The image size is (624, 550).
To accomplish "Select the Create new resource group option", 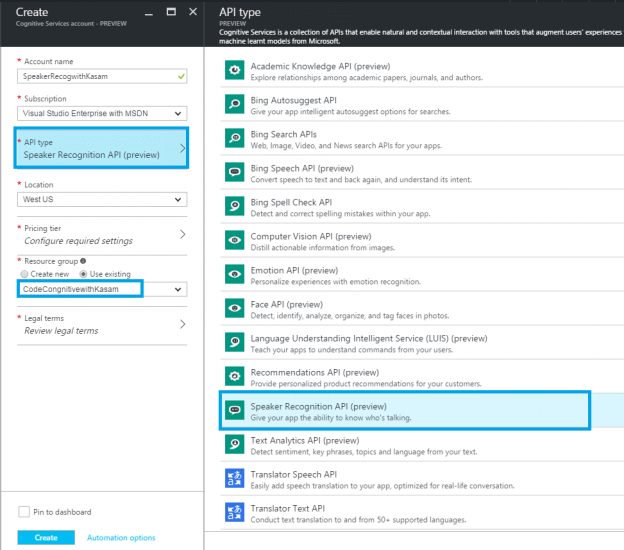I will (x=23, y=274).
